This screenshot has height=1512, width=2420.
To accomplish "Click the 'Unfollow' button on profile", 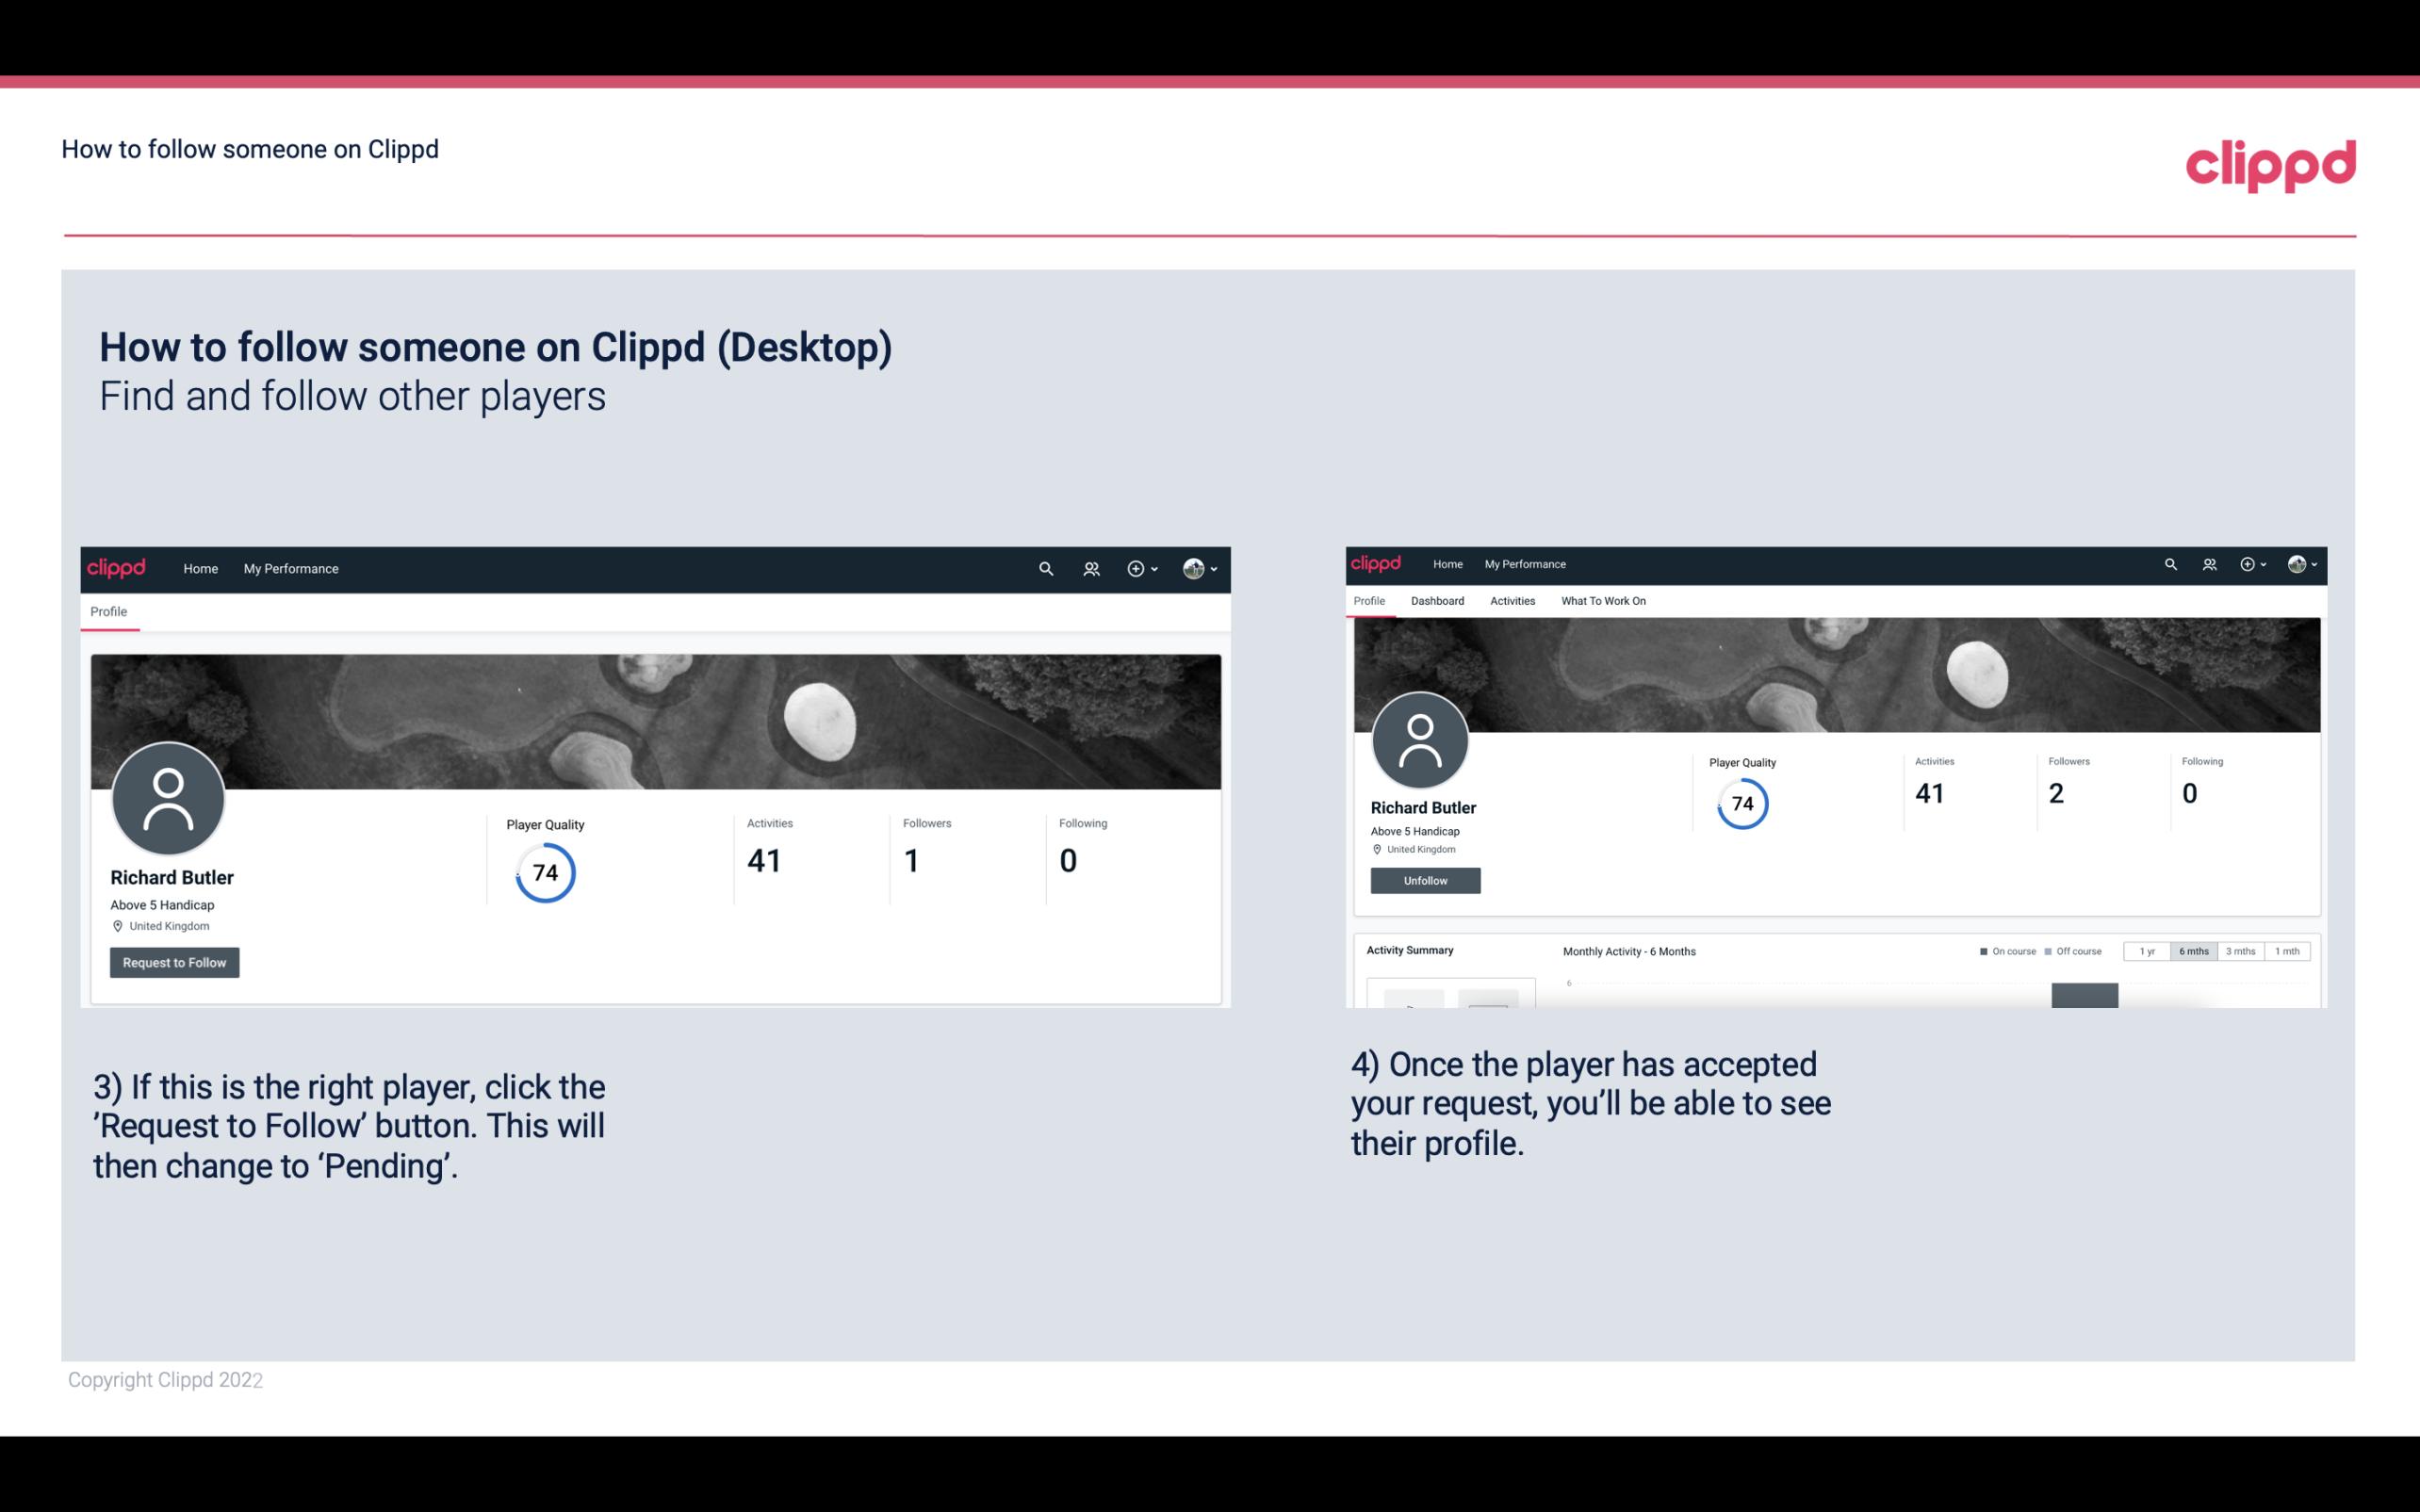I will [x=1423, y=880].
